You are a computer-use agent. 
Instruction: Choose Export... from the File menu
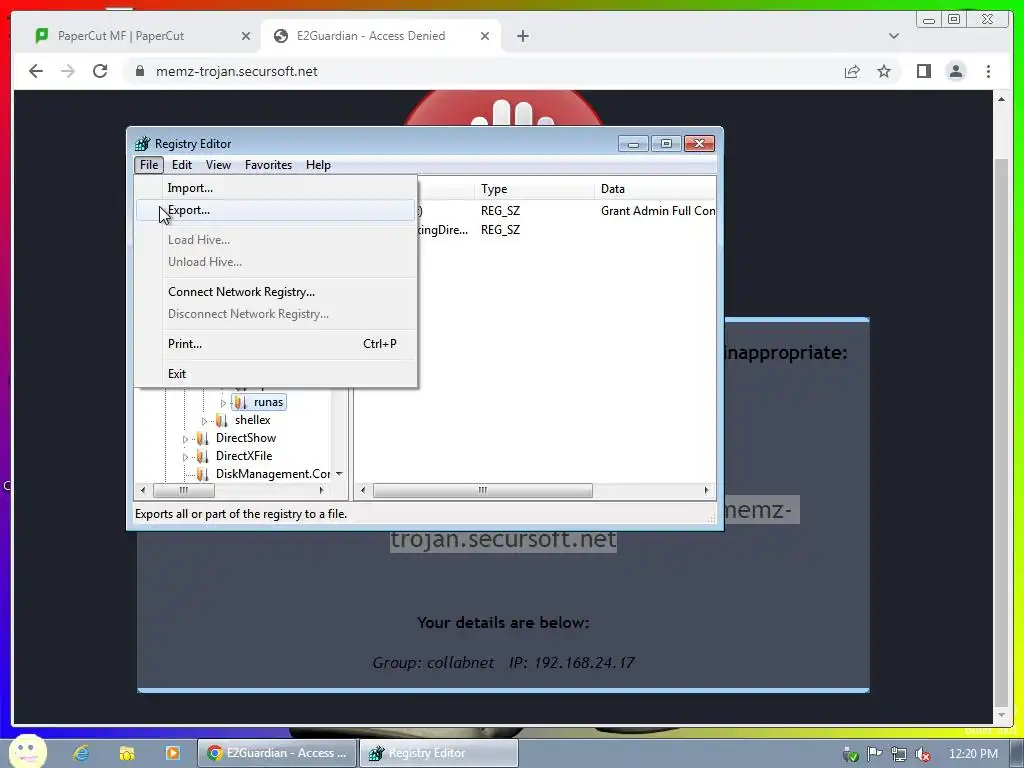[275, 210]
